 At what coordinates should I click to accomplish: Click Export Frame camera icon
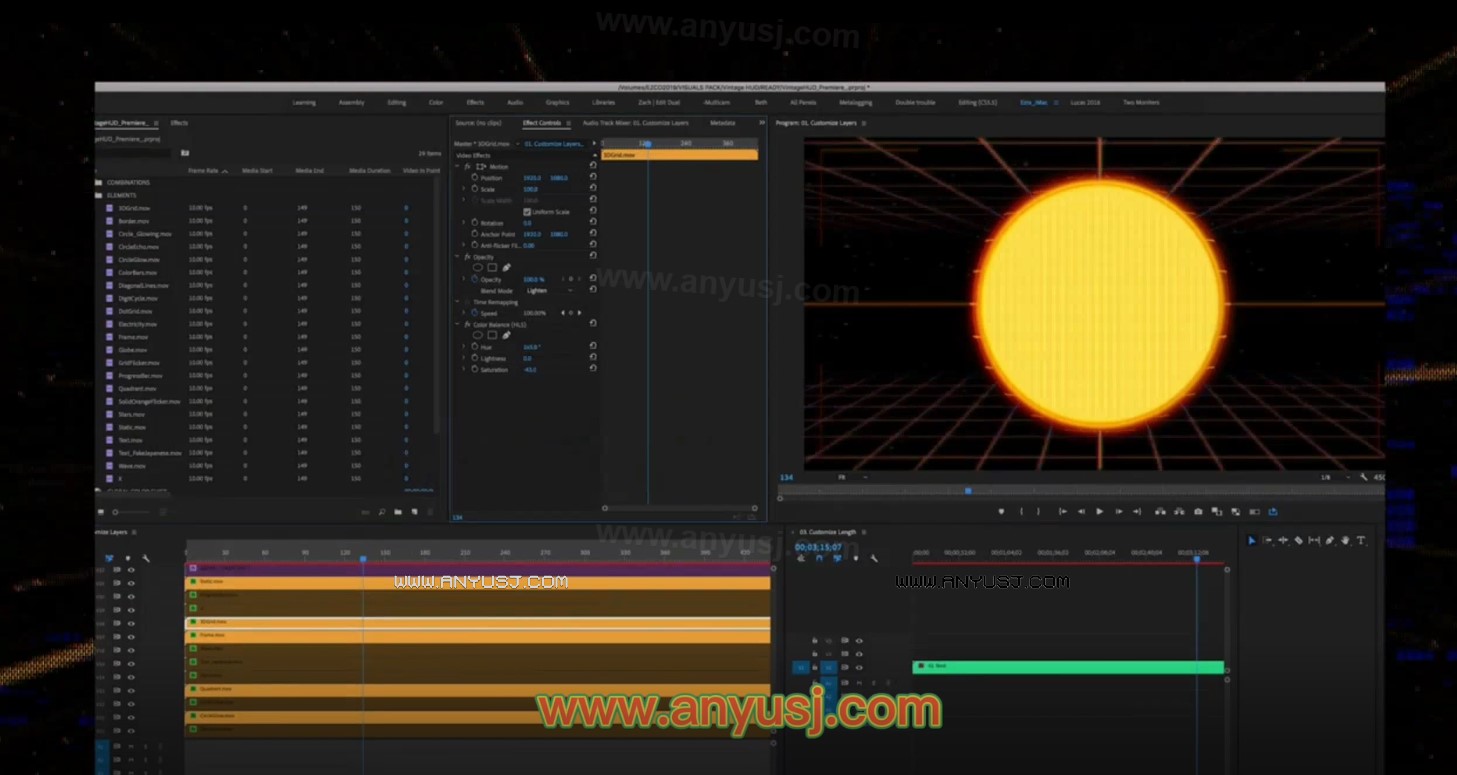tap(1198, 512)
